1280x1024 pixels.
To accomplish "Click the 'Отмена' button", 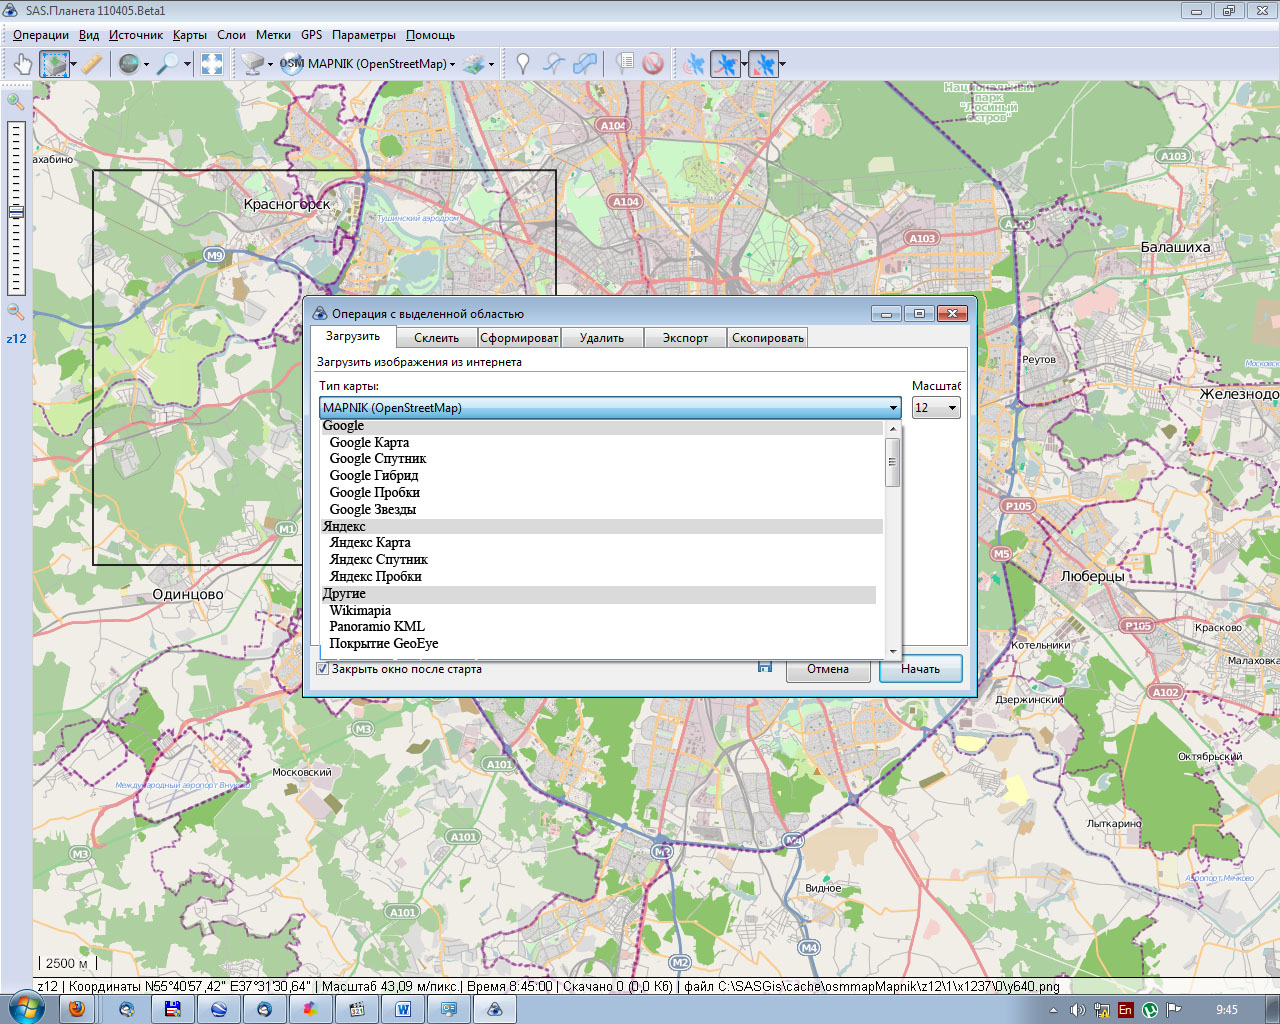I will (x=827, y=669).
